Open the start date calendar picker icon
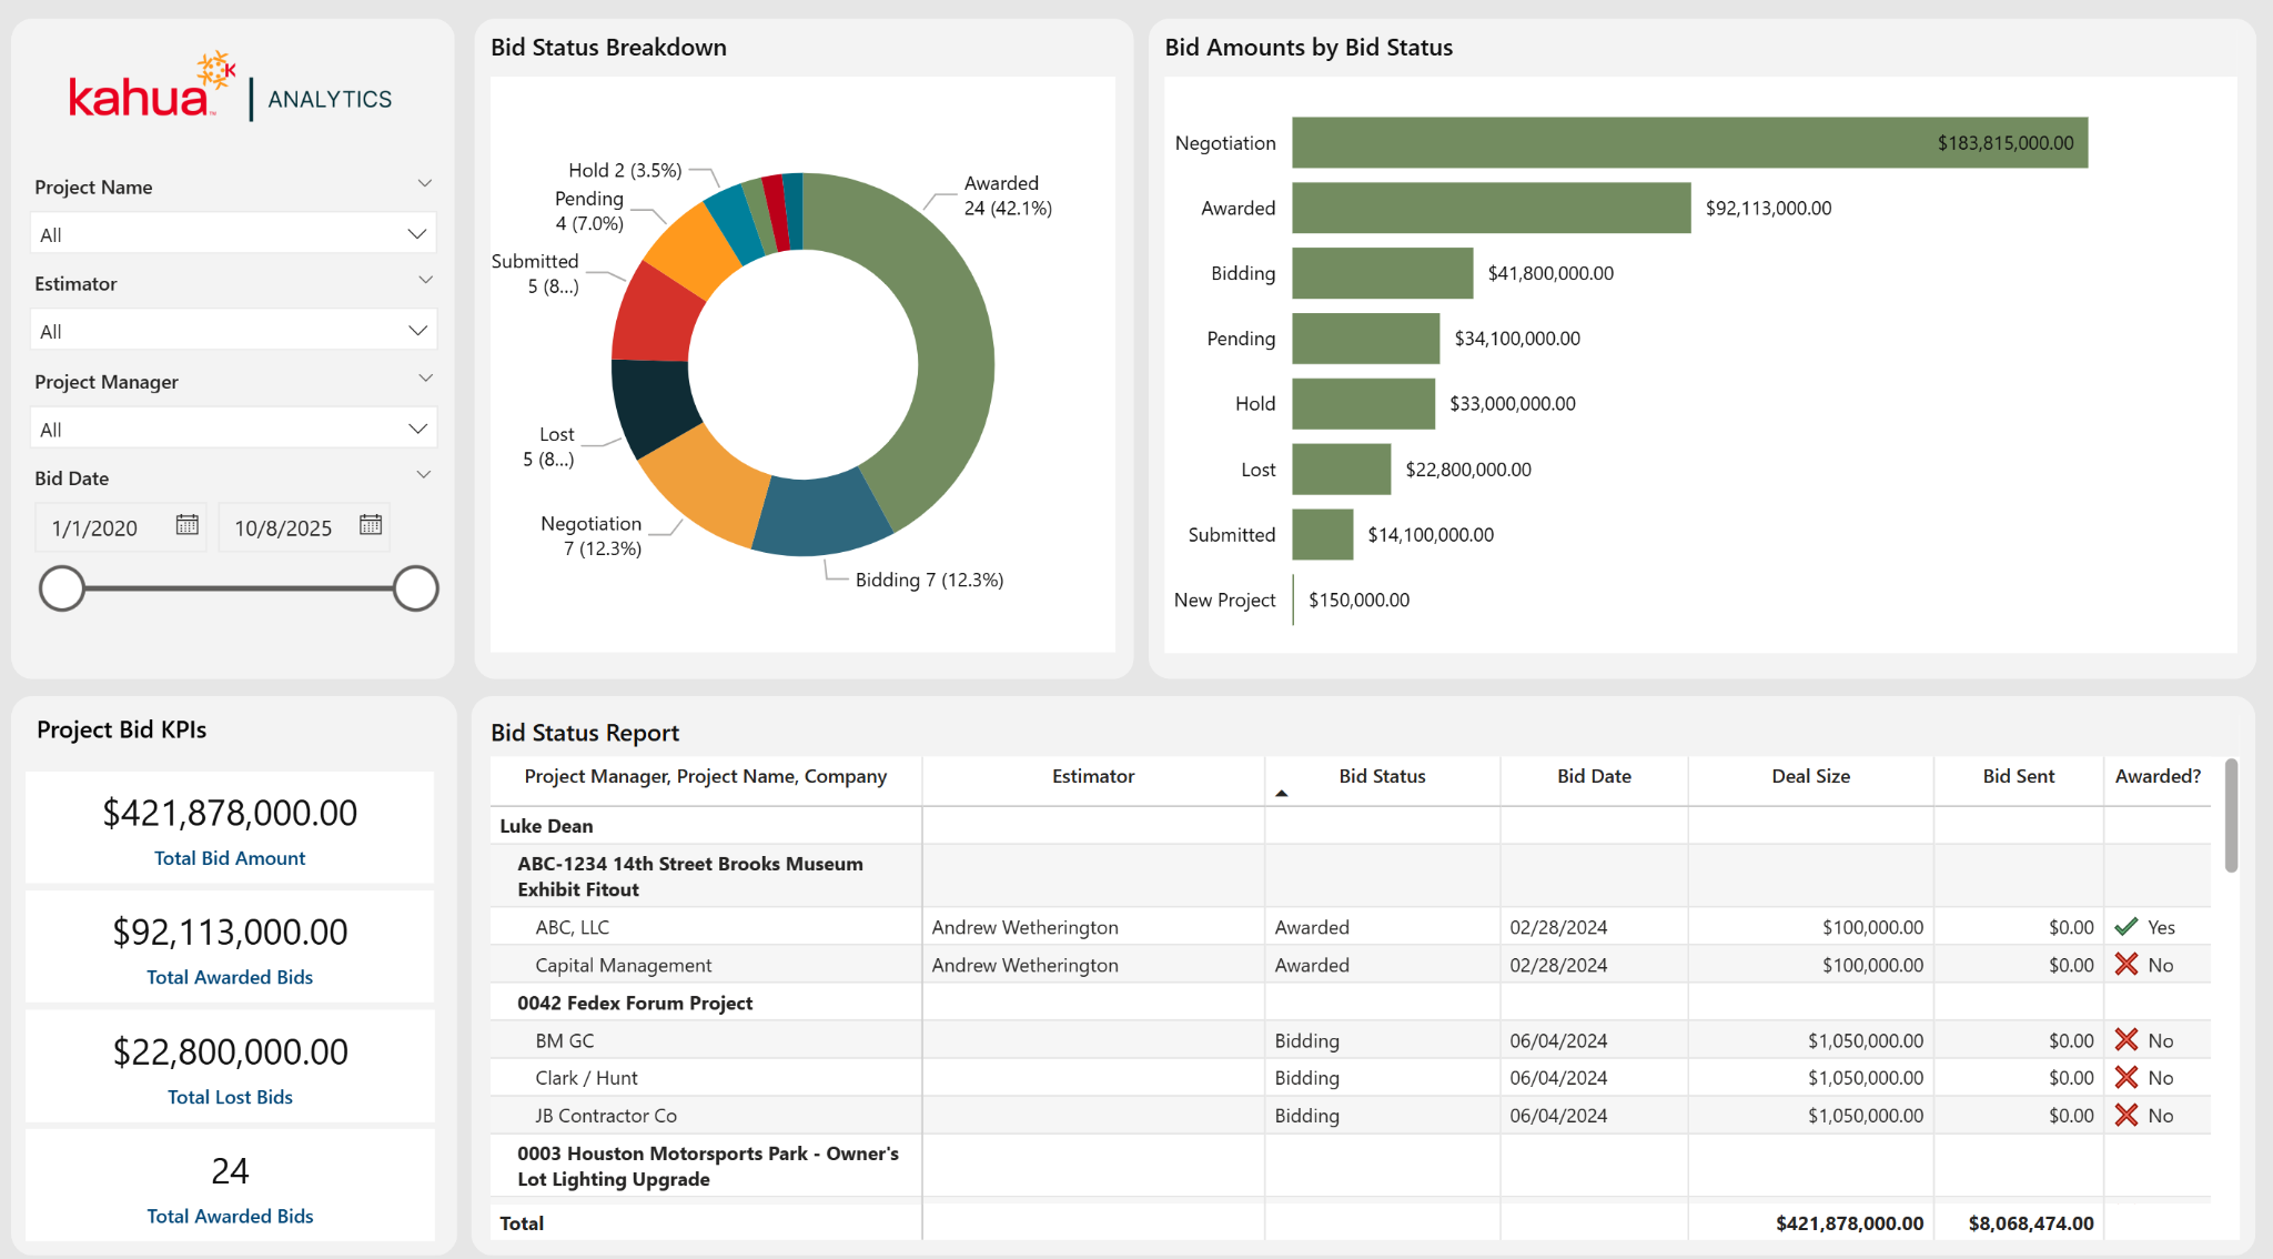Screen dimensions: 2273x1259 tap(187, 525)
